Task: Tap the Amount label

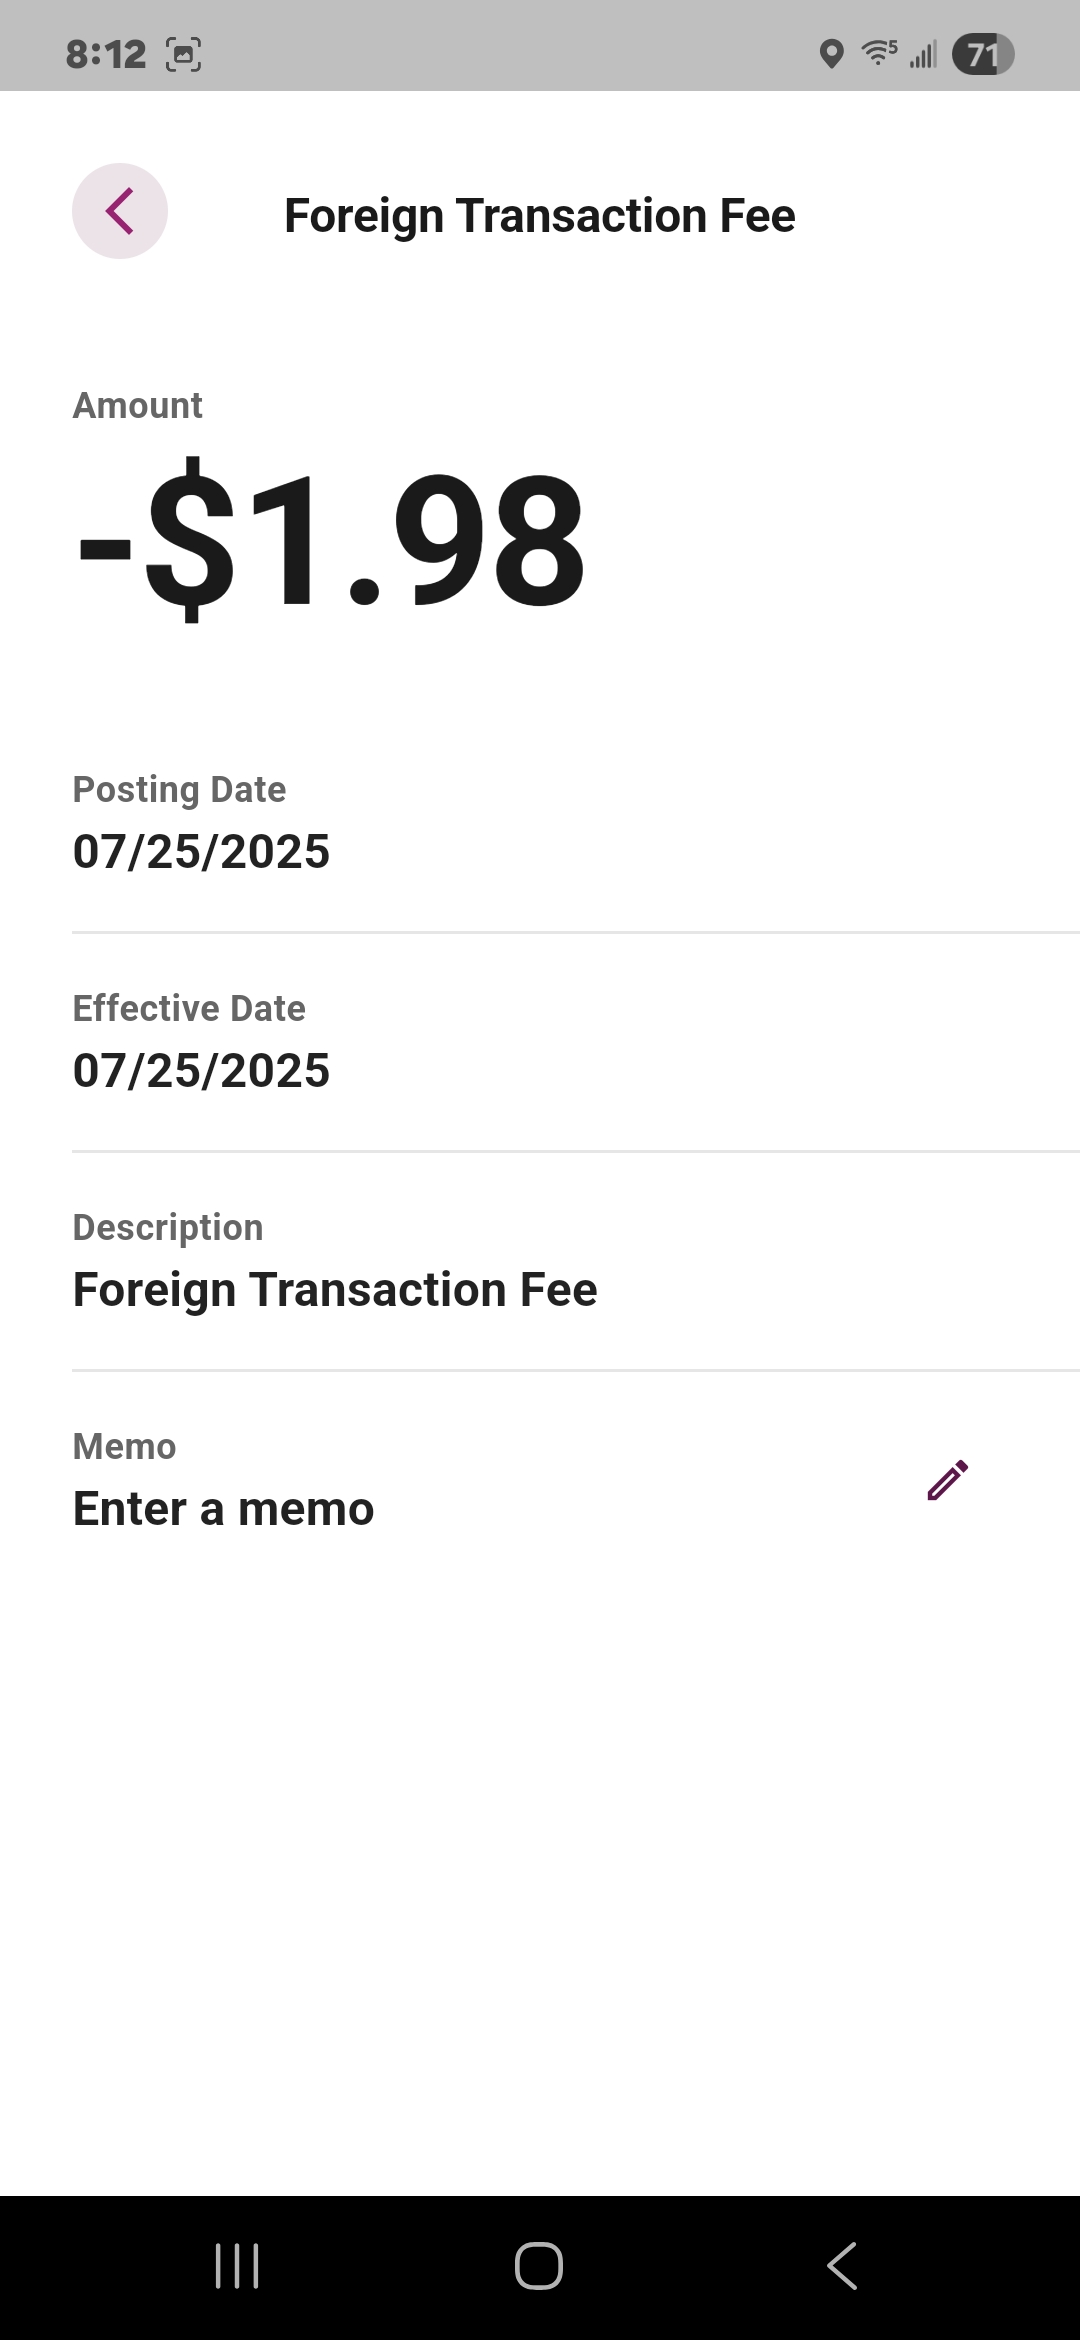Action: [x=137, y=406]
